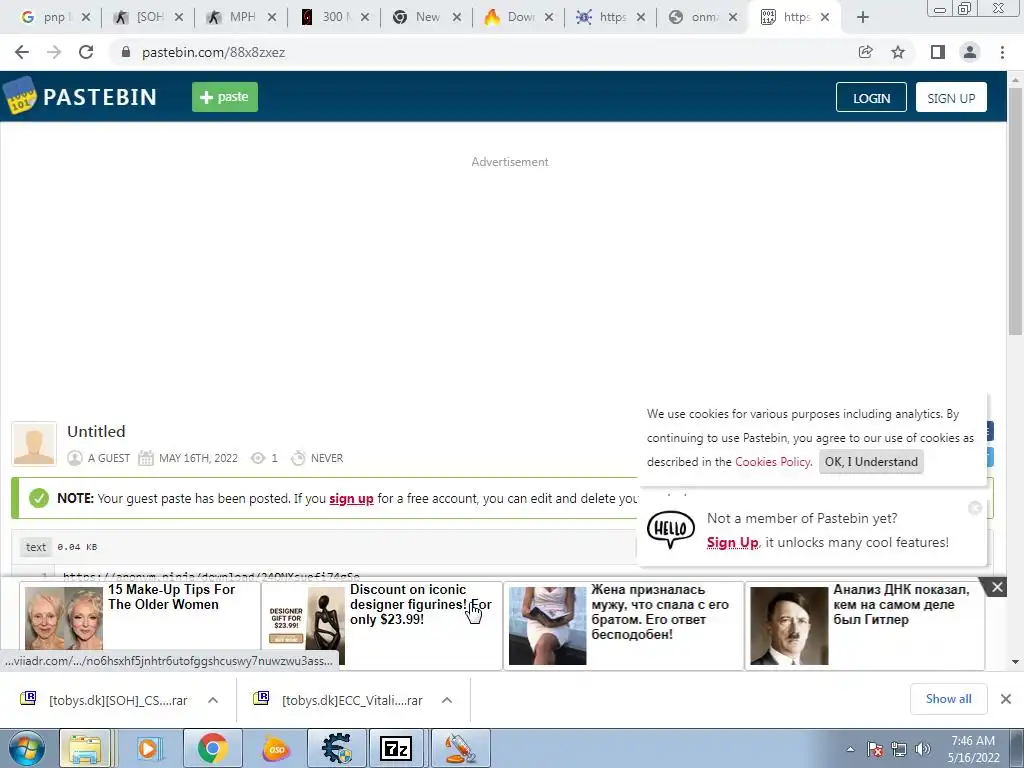Image resolution: width=1024 pixels, height=768 pixels.
Task: Click the Chrome taskbar icon
Action: (x=212, y=748)
